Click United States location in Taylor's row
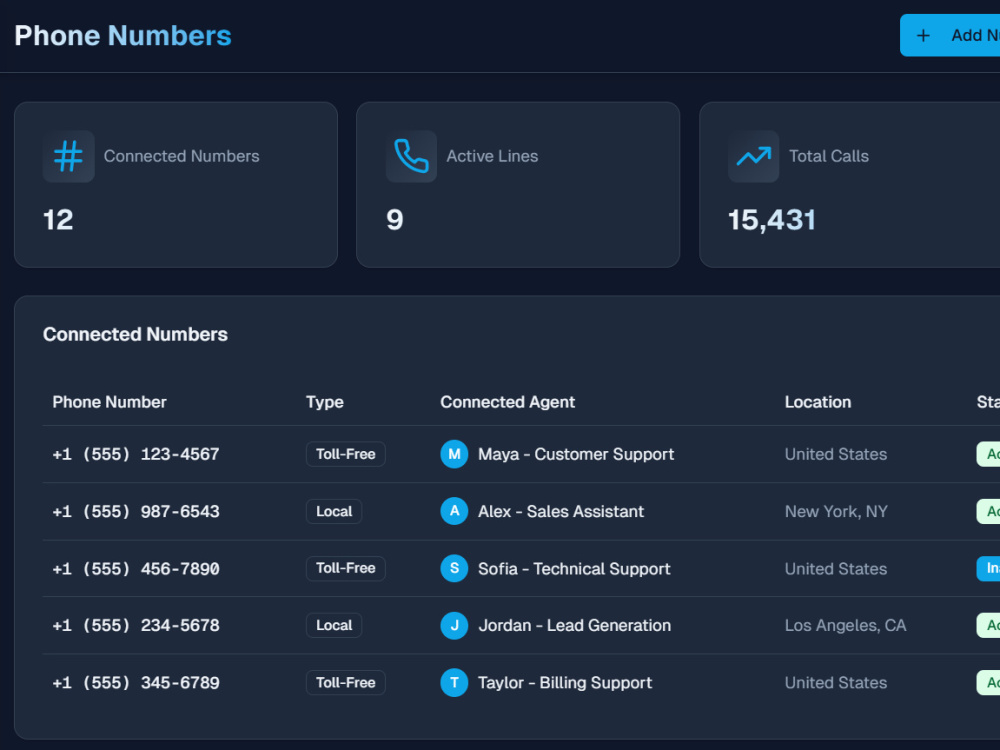The image size is (1000, 750). (836, 683)
